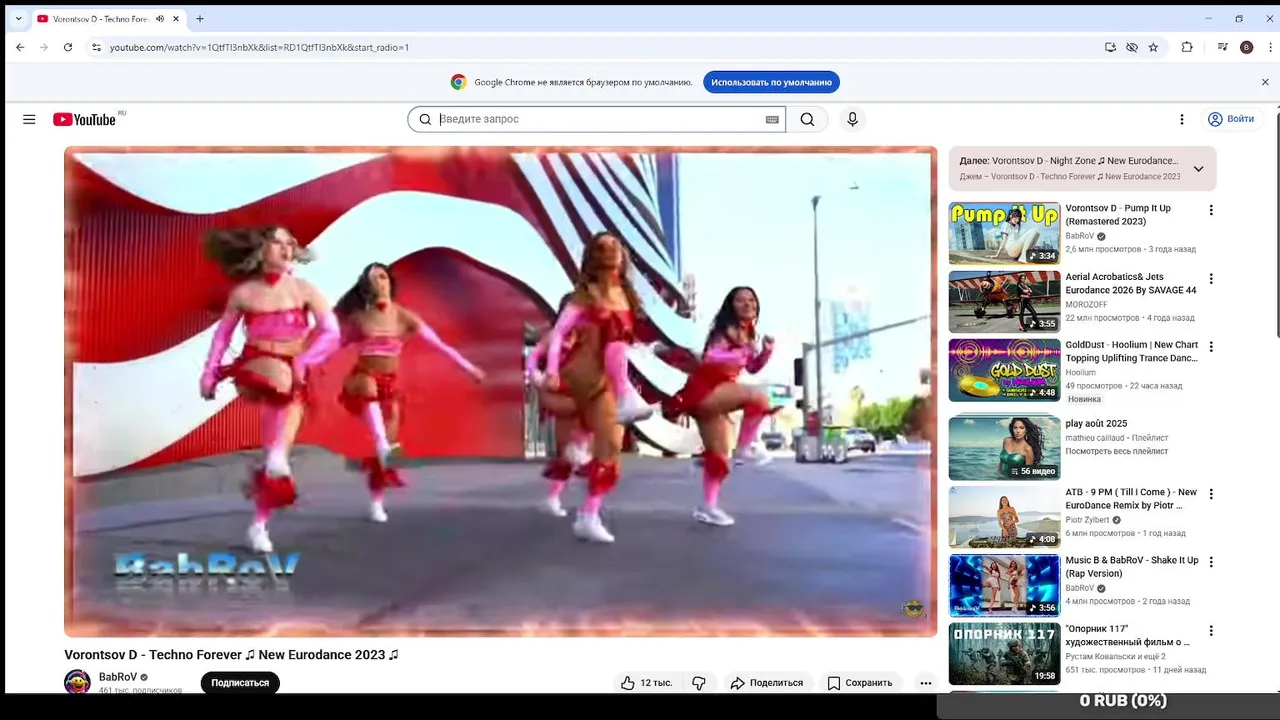
Task: Open ATB - 9 PM title link
Action: (1131, 498)
